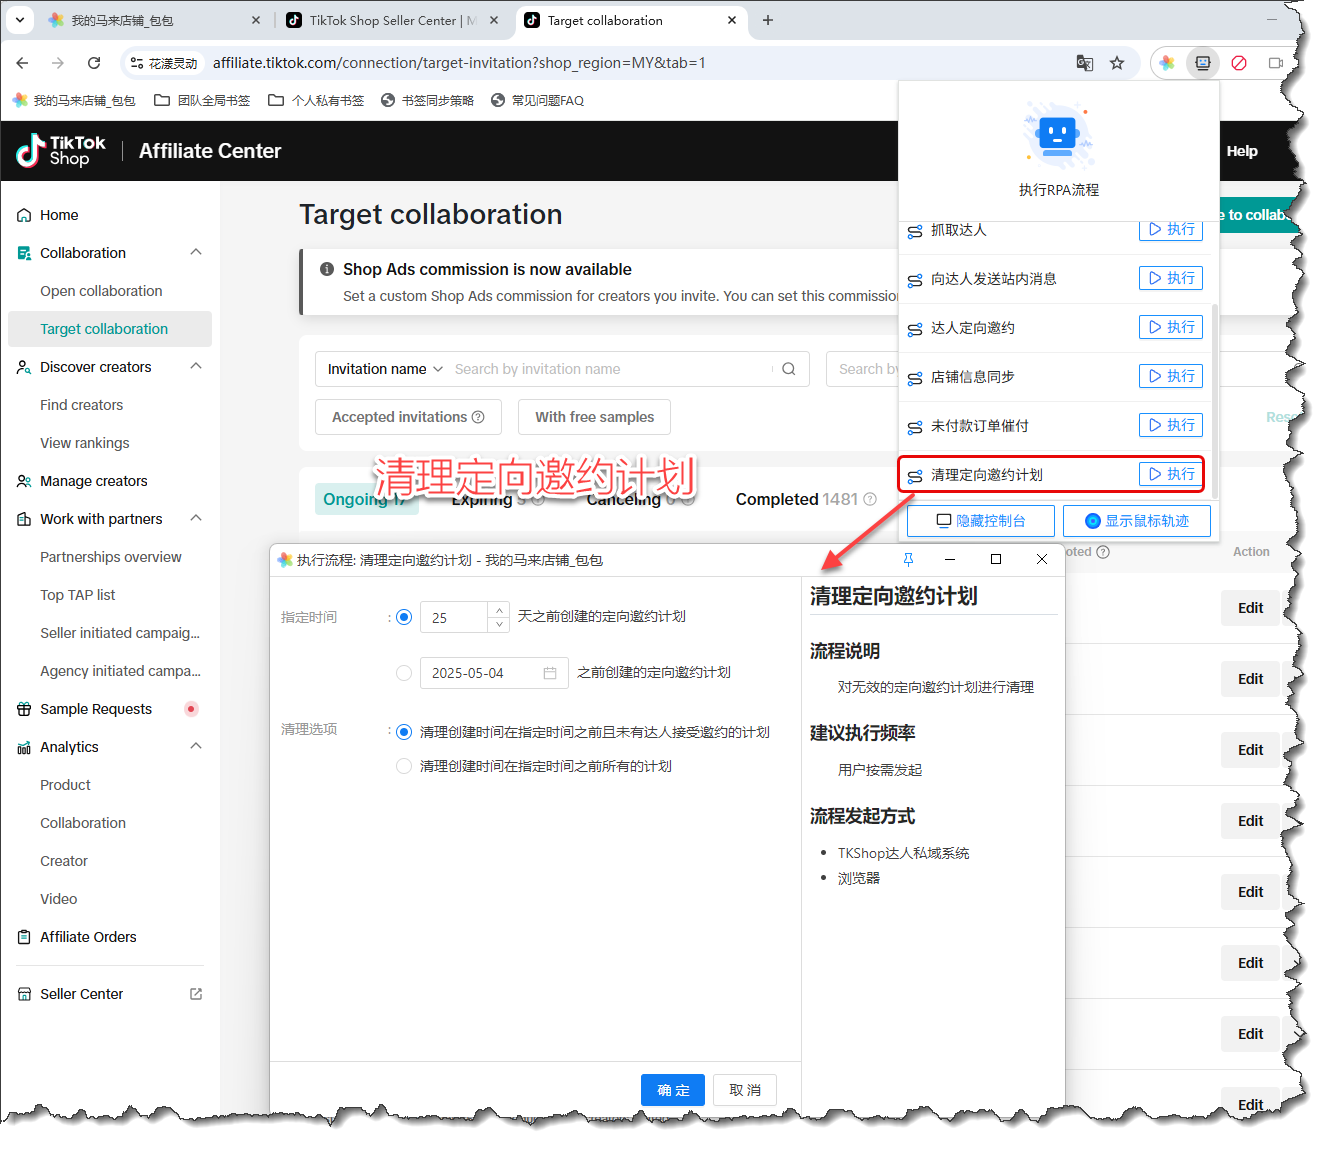
Task: Collapse the Discover creators sidebar section
Action: click(196, 366)
